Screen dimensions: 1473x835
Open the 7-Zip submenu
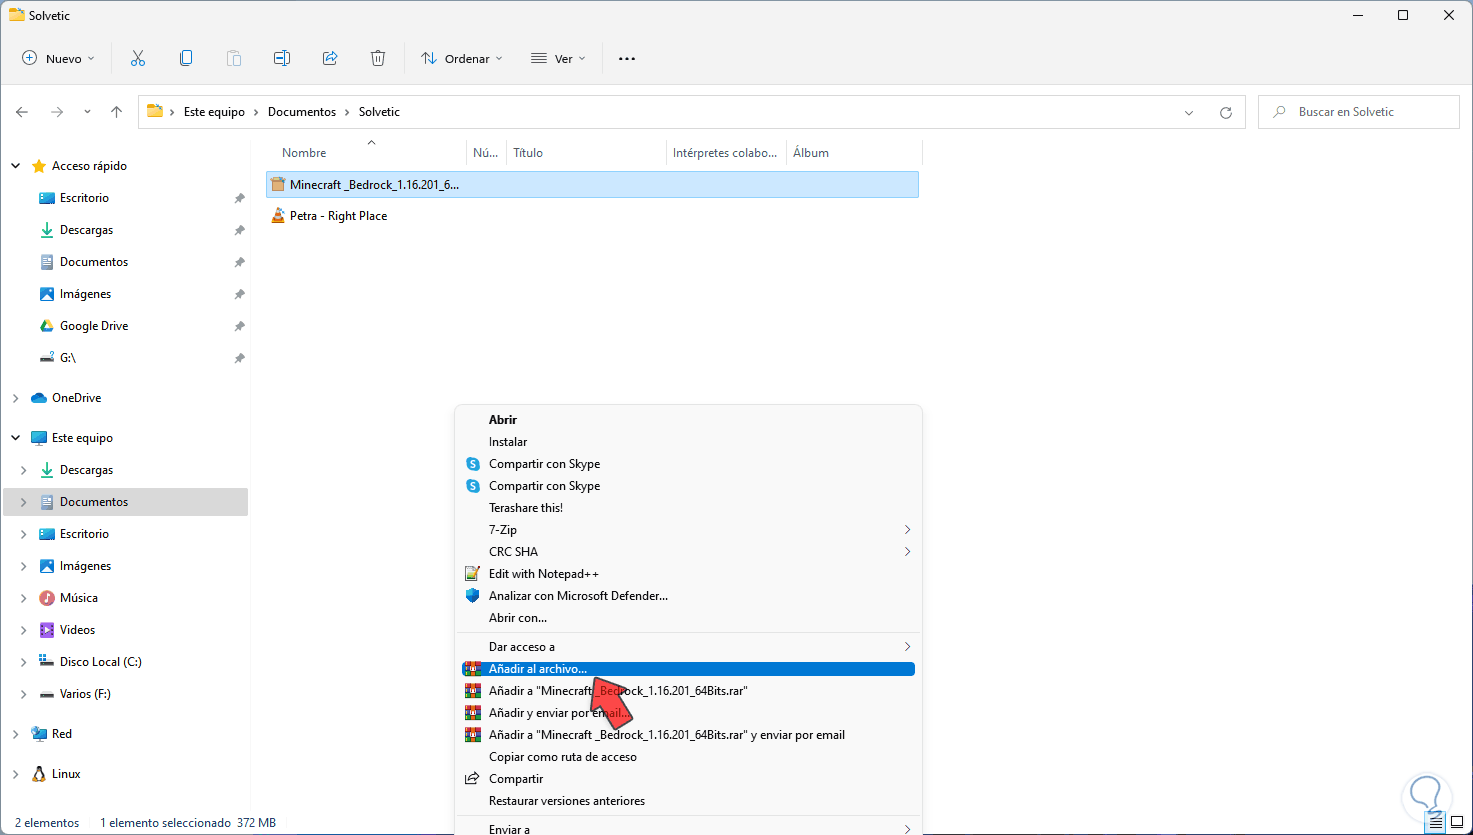coord(686,530)
